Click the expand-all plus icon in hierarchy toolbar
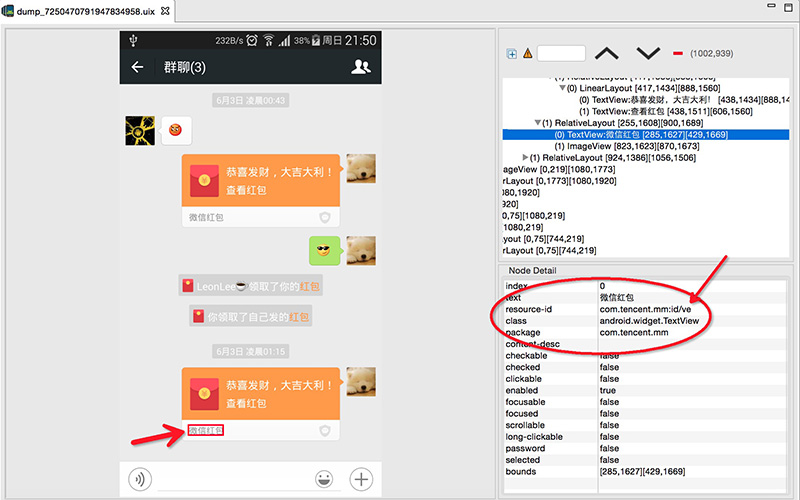This screenshot has width=800, height=500. 512,54
